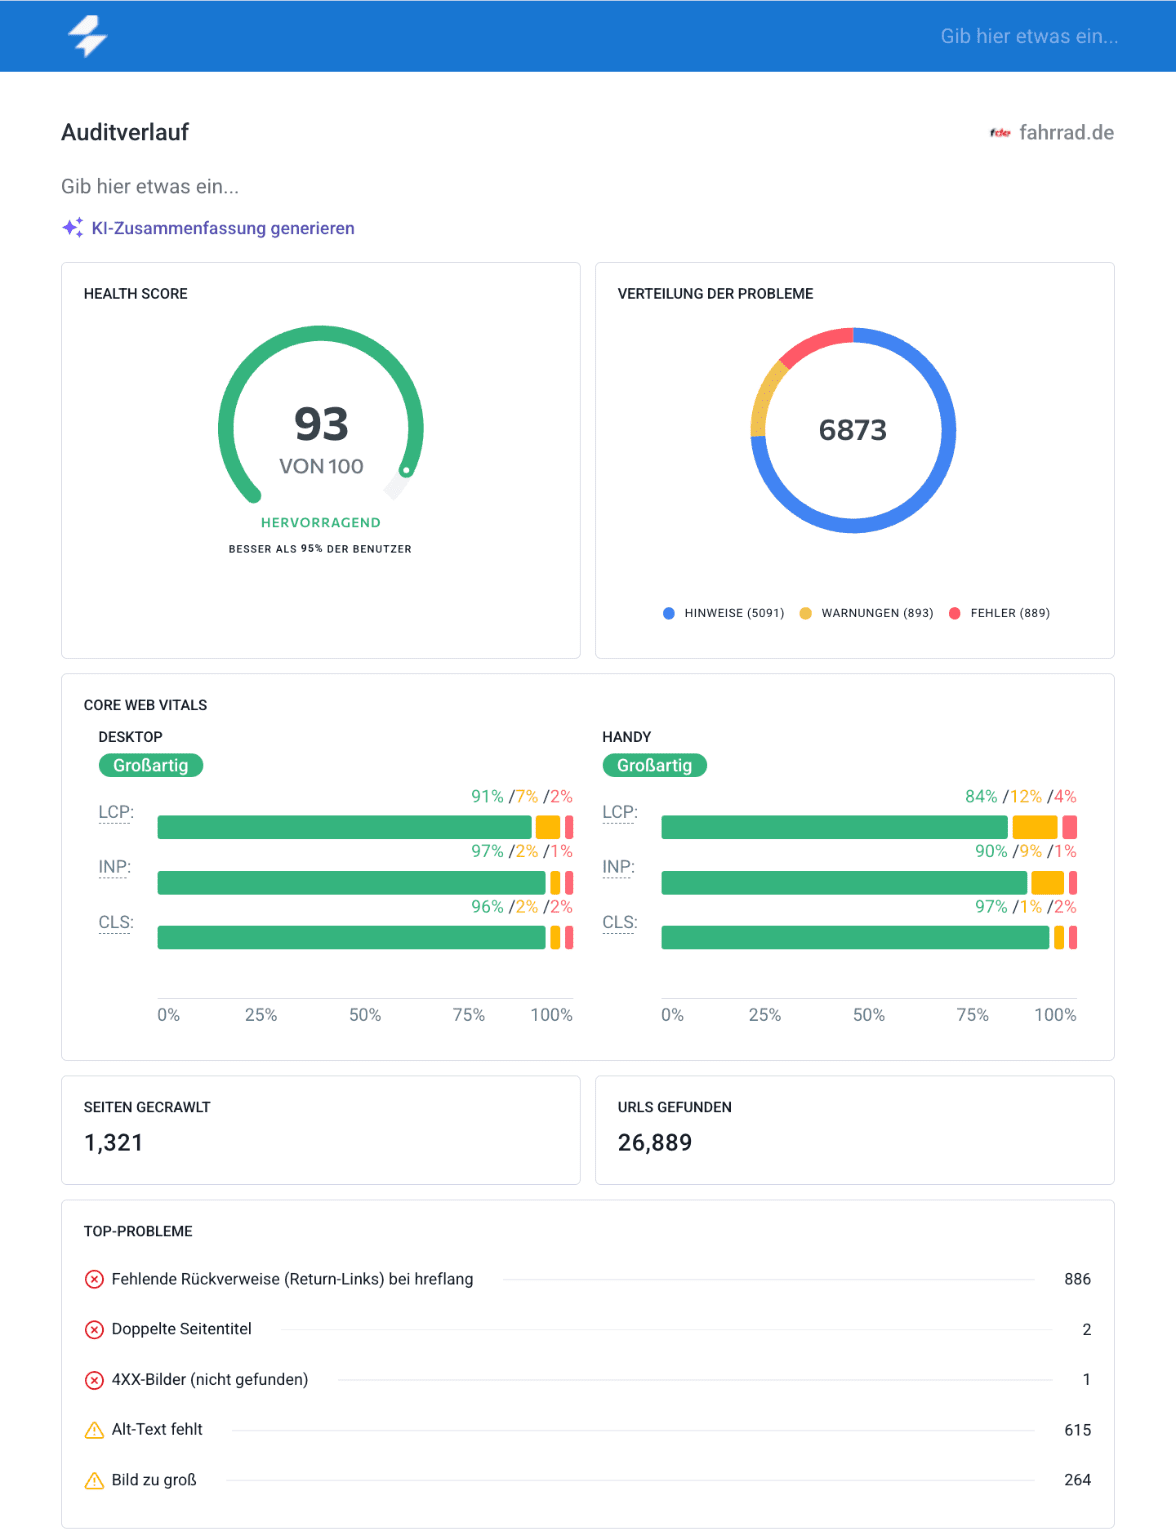Click the header 'Gib hier etwas ein...' field
The image size is (1176, 1536).
click(1029, 36)
